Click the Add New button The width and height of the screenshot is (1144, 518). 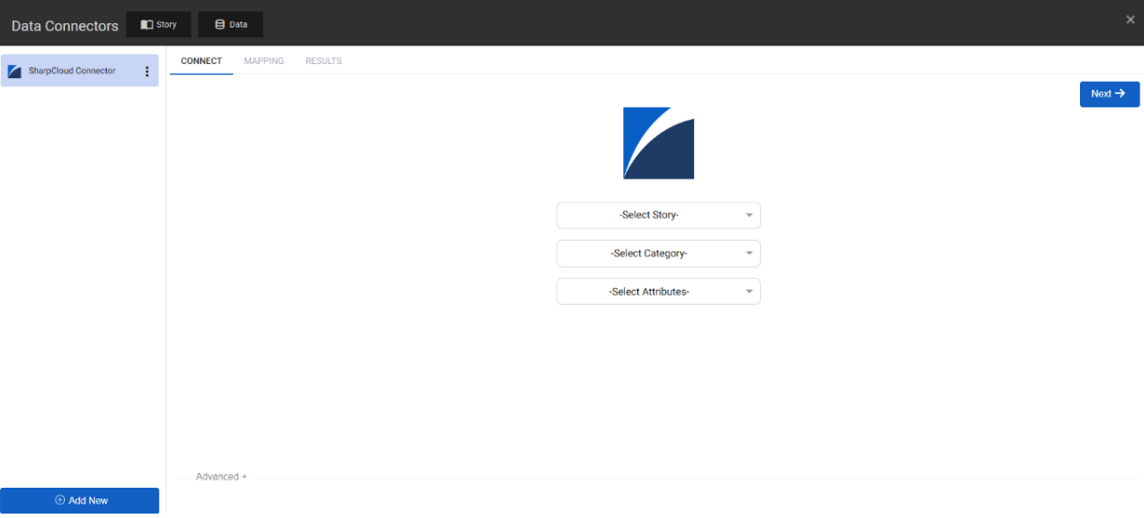click(80, 500)
